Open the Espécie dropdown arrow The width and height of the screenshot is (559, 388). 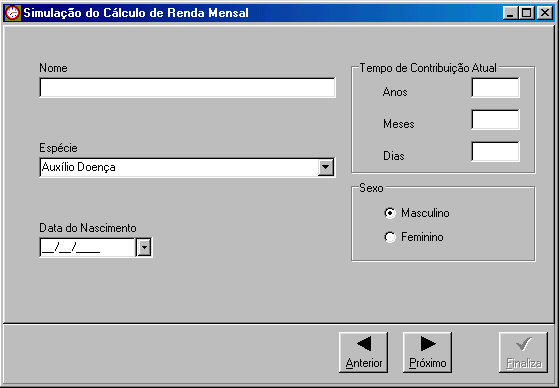click(x=326, y=167)
